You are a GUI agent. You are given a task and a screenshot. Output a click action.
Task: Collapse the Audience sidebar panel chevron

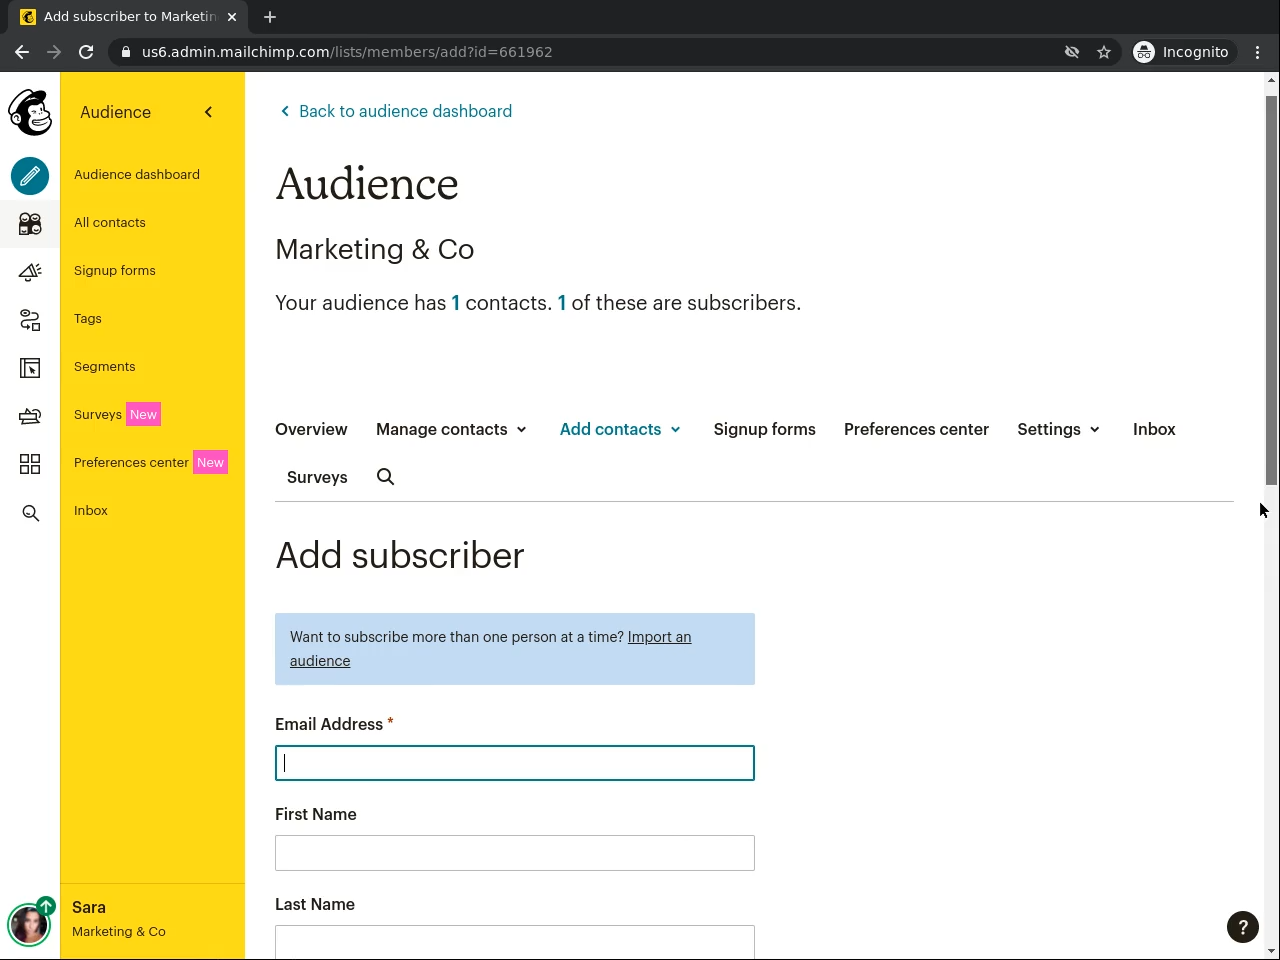click(x=208, y=112)
